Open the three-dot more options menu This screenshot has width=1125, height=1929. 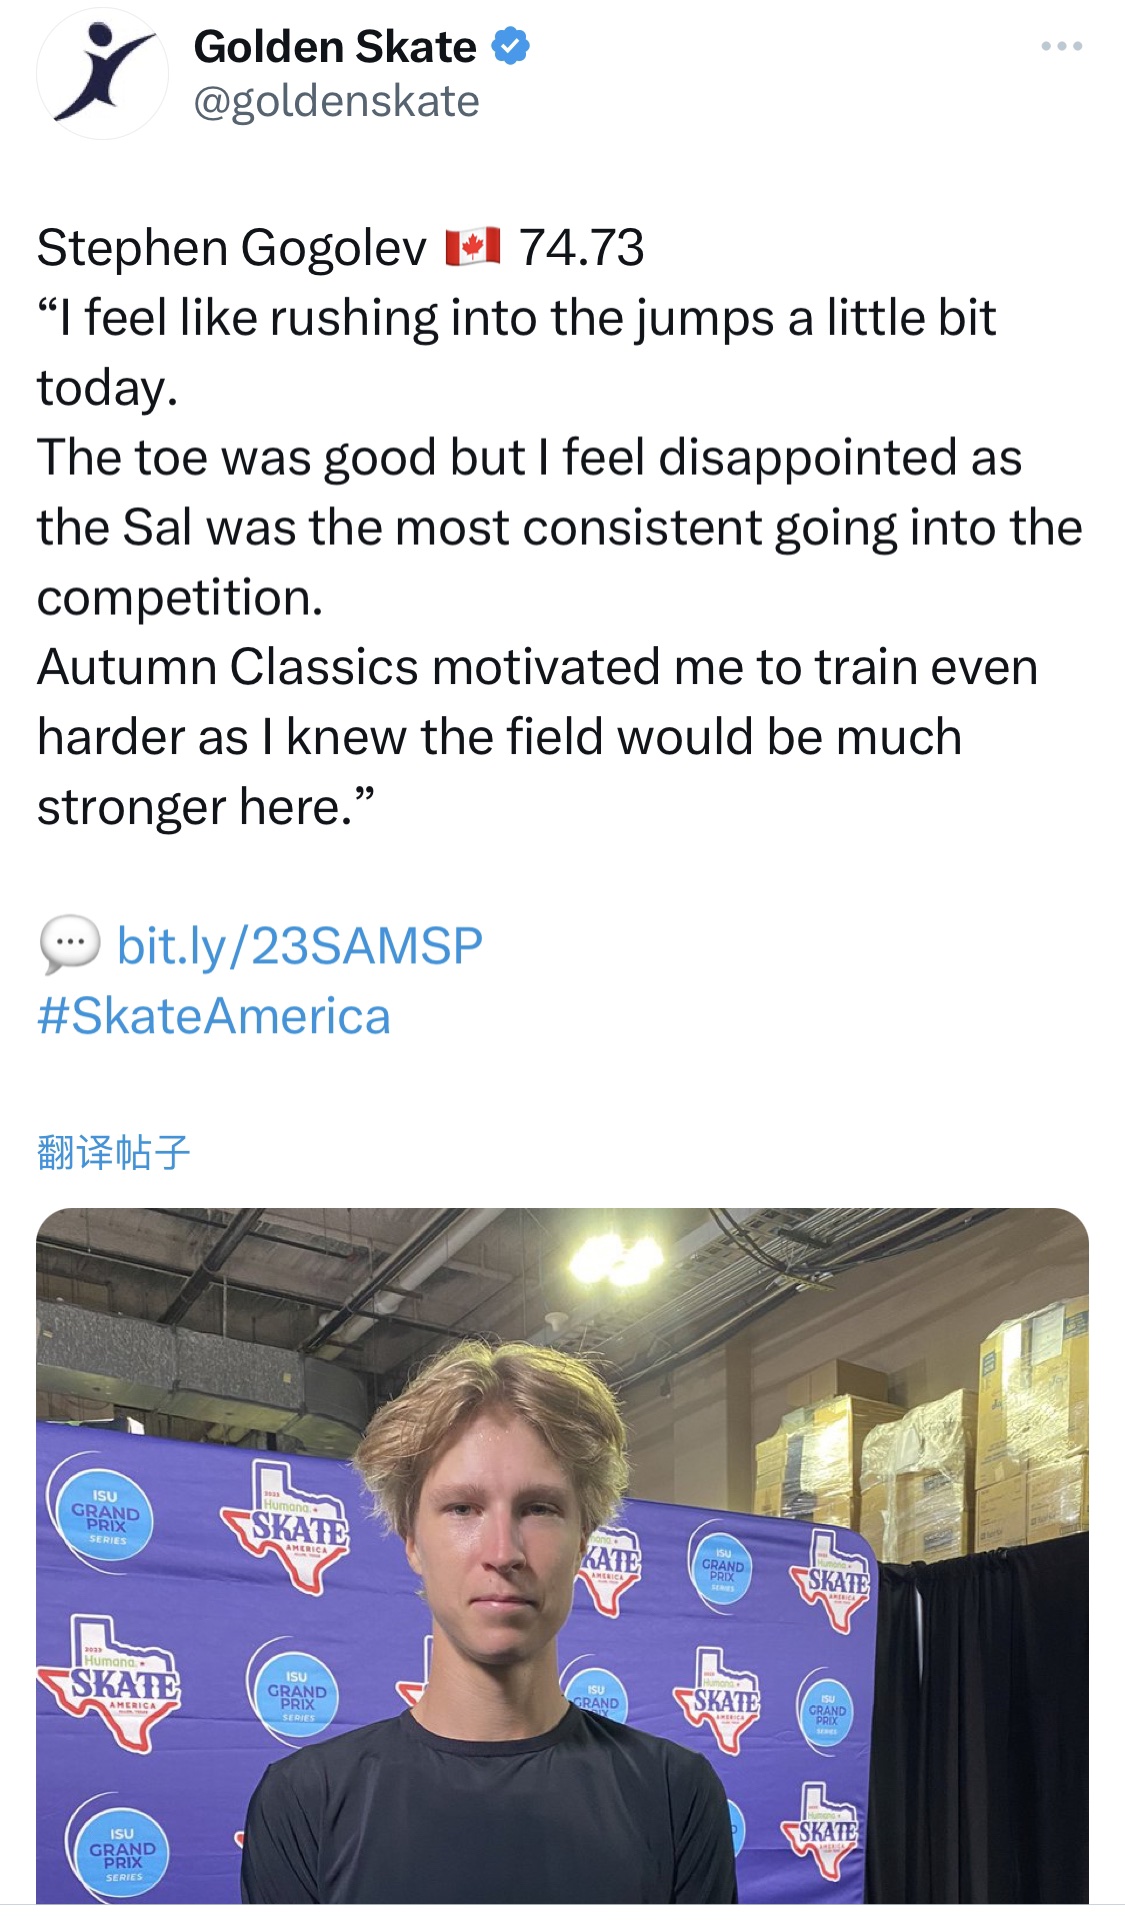point(1061,46)
